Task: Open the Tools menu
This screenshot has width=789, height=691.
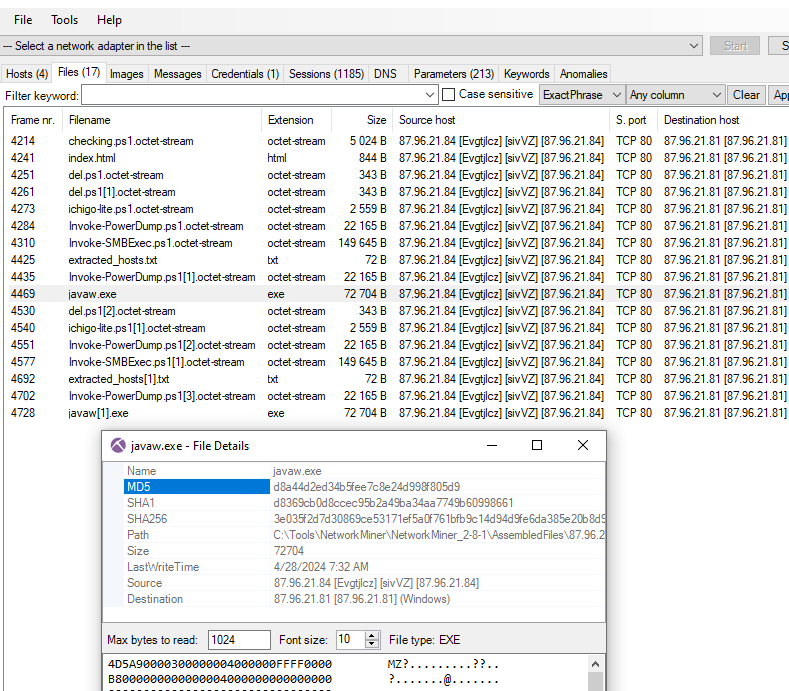Action: tap(64, 20)
